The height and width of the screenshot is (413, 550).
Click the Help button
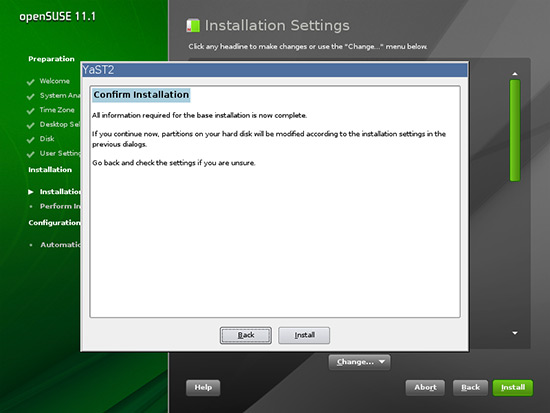[203, 387]
